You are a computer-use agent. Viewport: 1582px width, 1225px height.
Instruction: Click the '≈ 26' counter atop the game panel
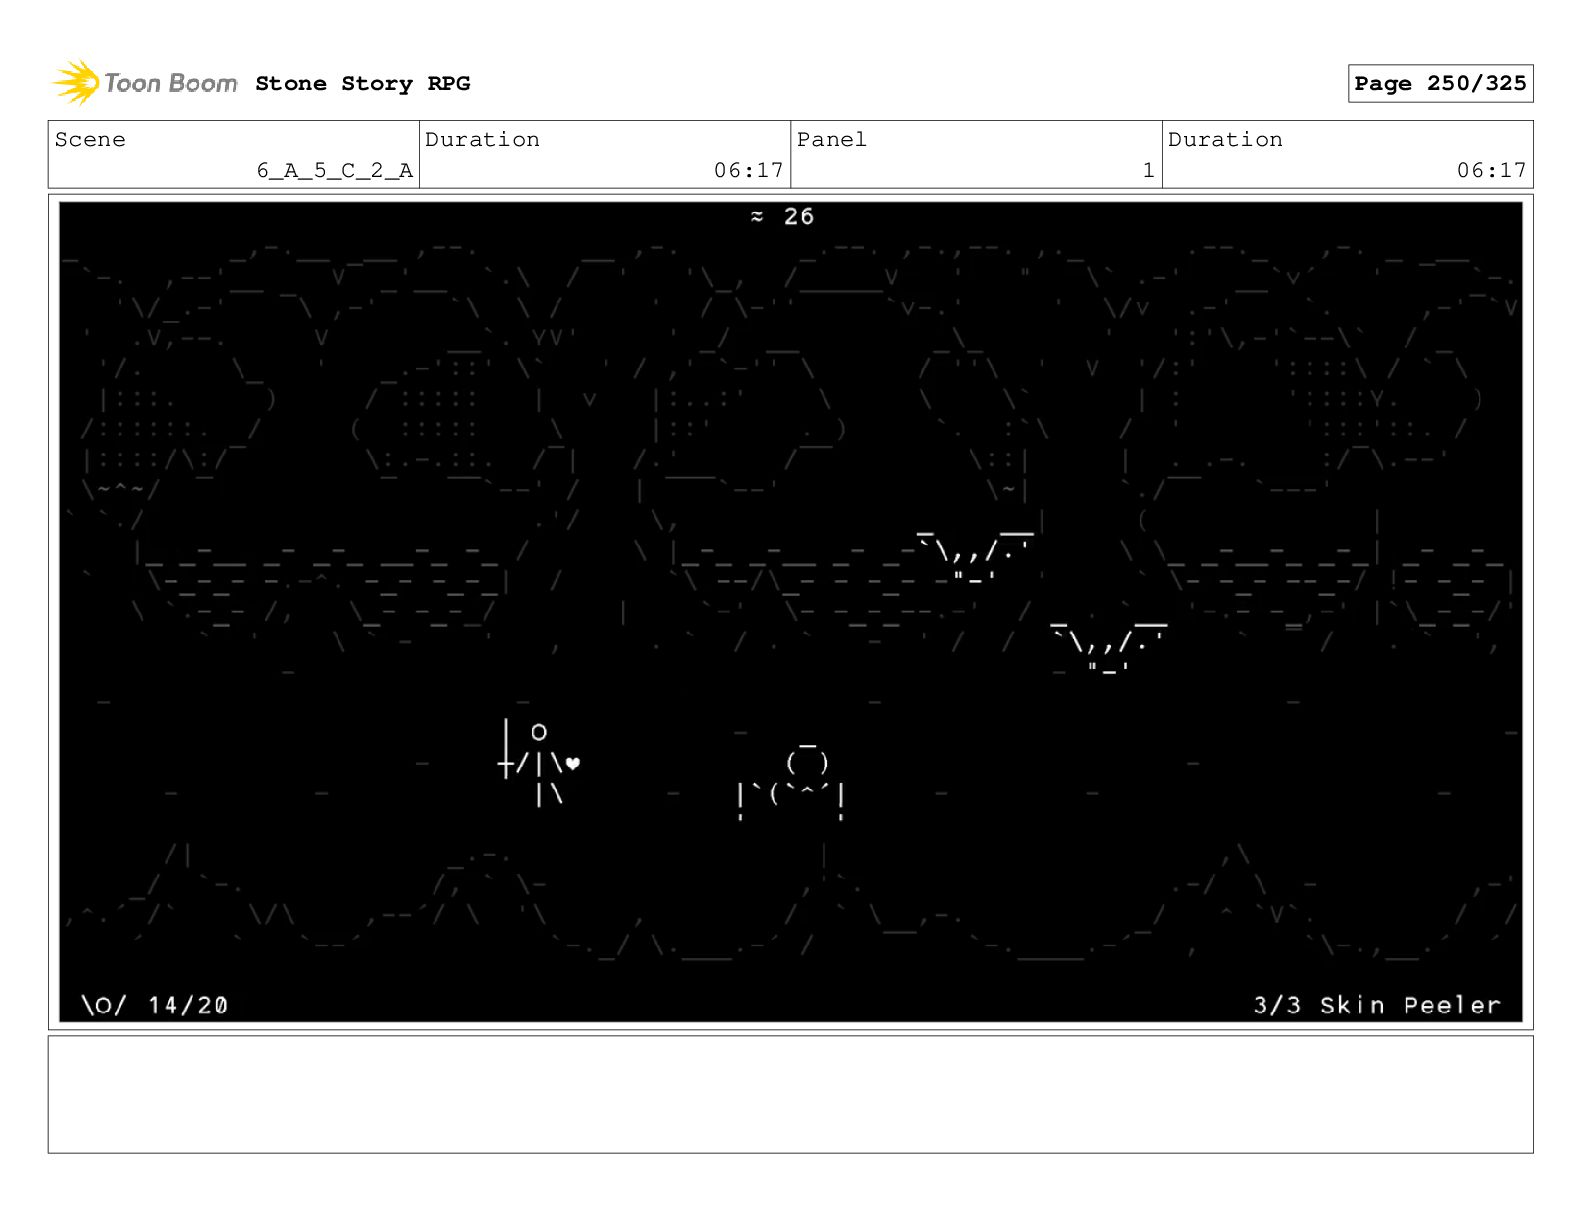click(782, 216)
